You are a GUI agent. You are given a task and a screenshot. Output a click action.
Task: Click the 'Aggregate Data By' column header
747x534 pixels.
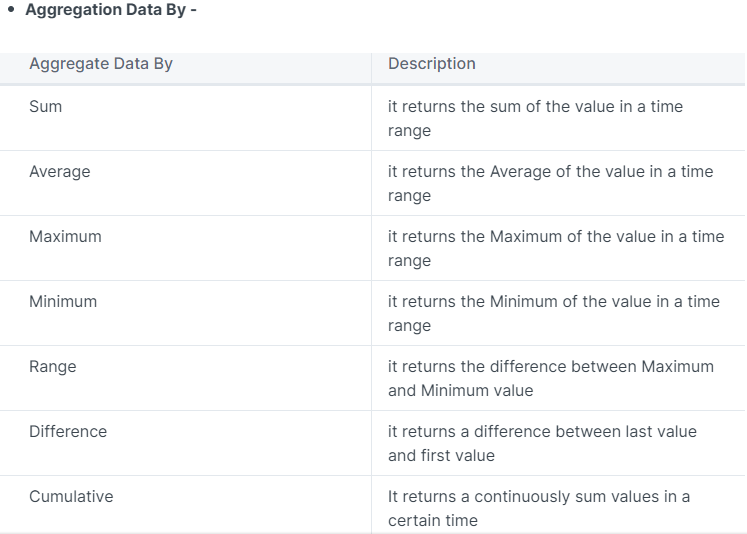pyautogui.click(x=101, y=64)
